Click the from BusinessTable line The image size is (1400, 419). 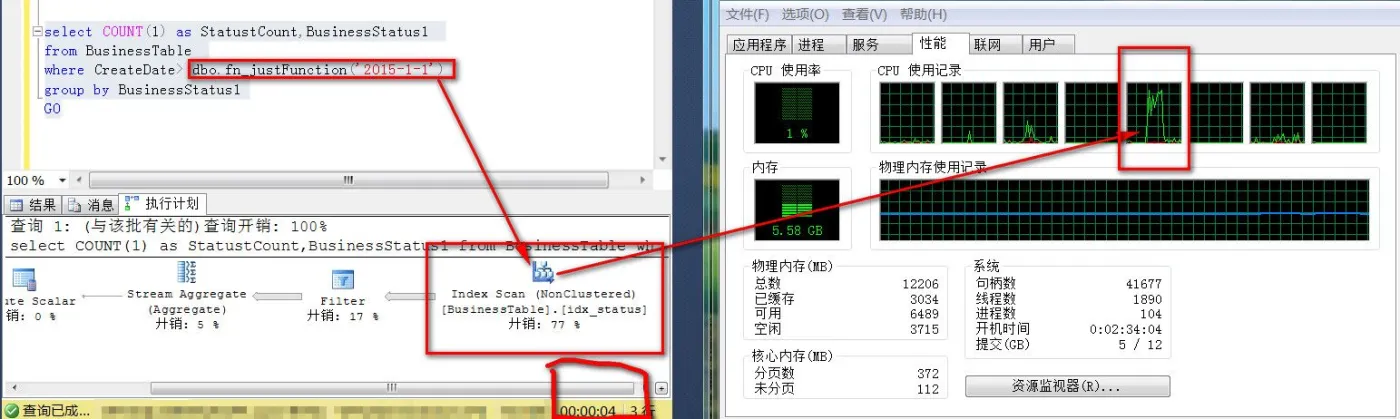tap(117, 51)
